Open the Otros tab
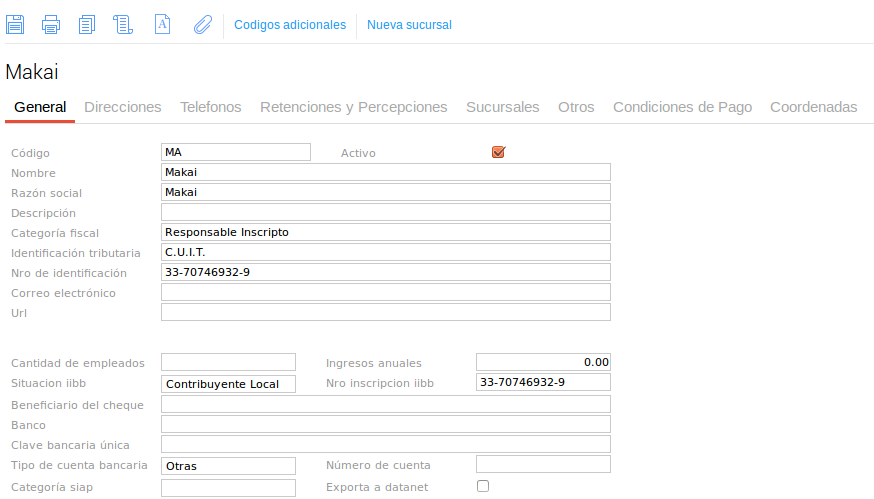Viewport: 874px width, 499px height. pyautogui.click(x=576, y=107)
